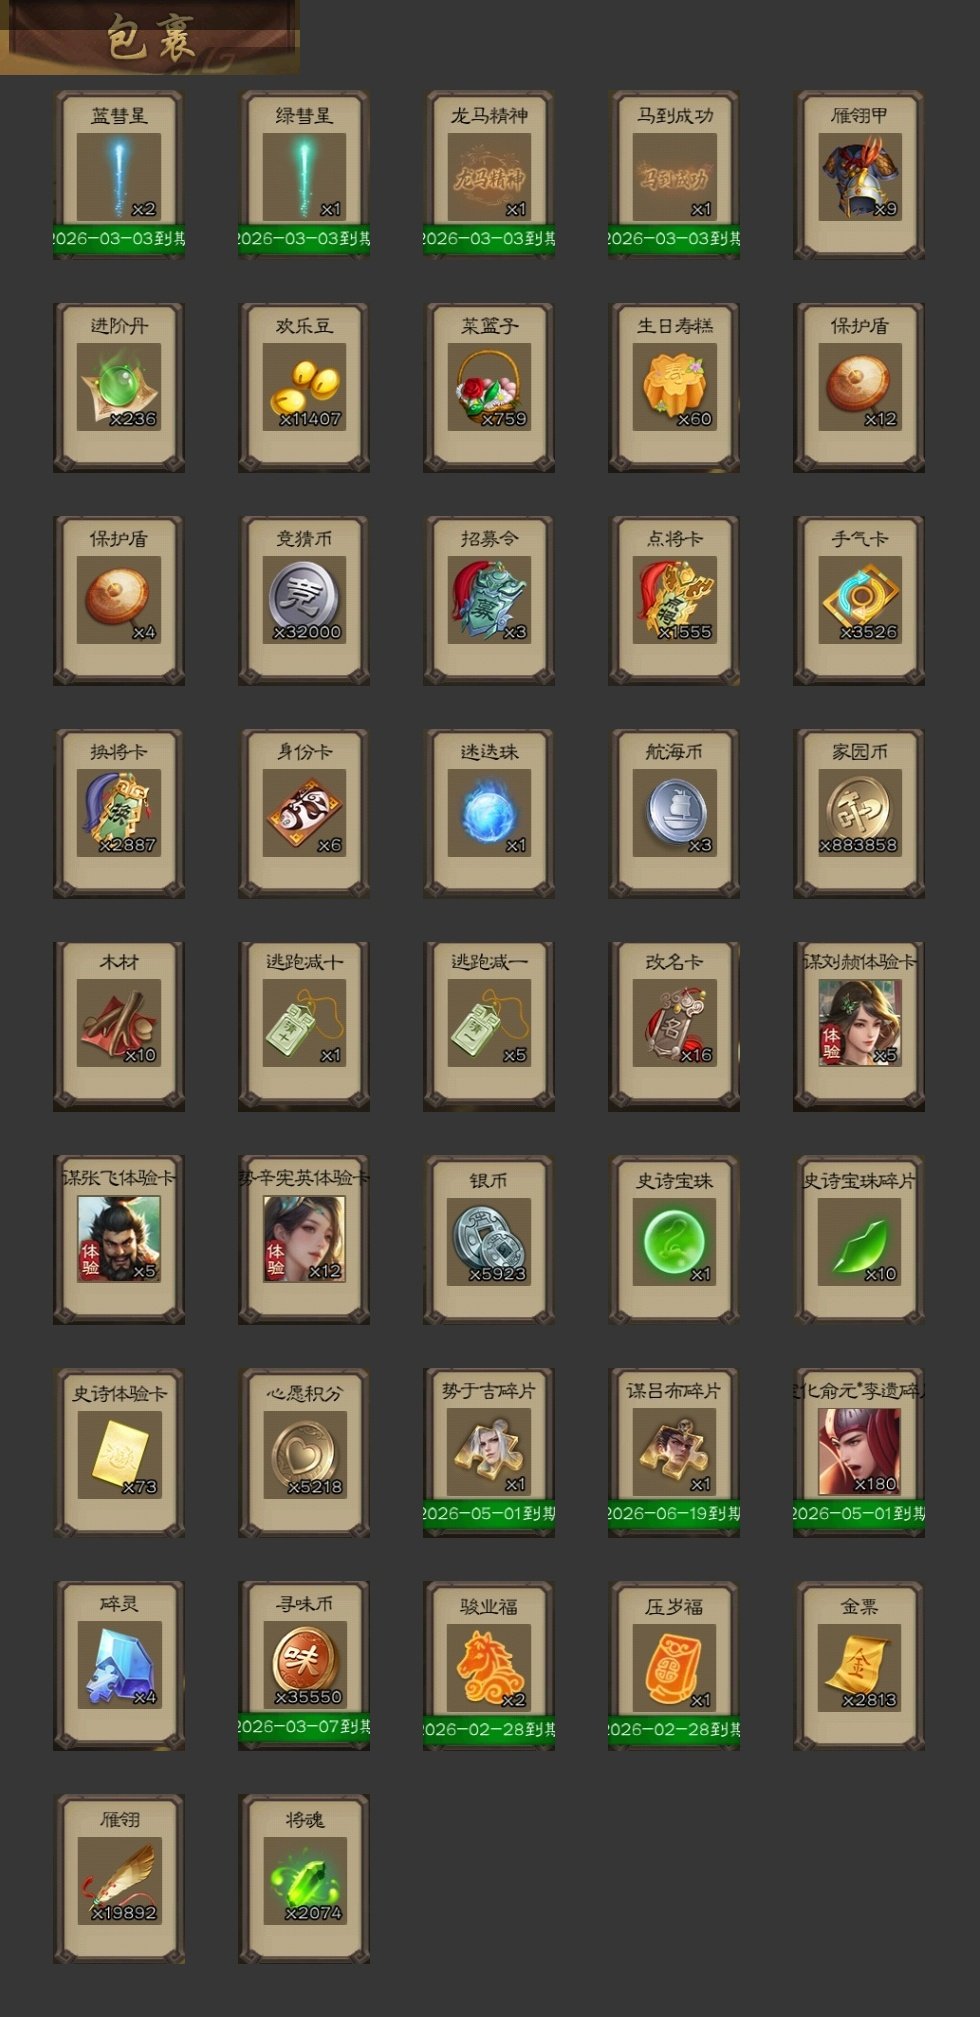The height and width of the screenshot is (2017, 980).
Task: Click the 心愿积分 heart coin item
Action: coord(304,1453)
